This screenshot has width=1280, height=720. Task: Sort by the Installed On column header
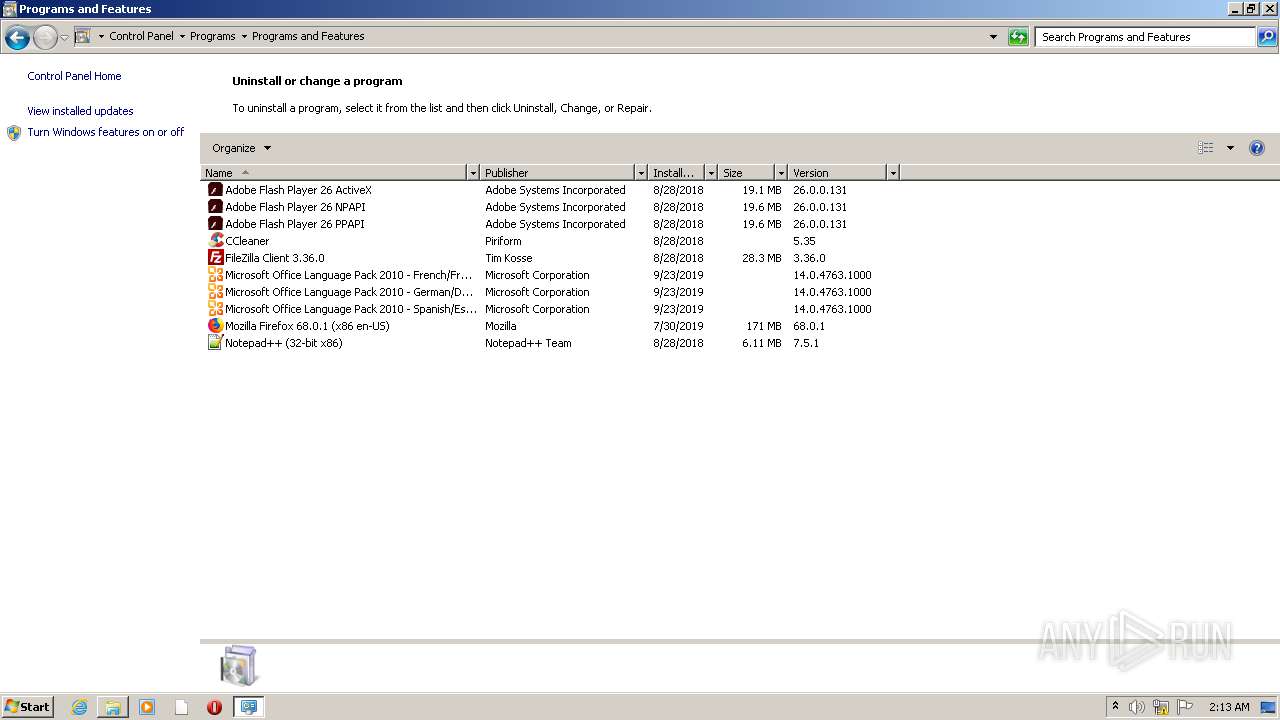(x=676, y=173)
